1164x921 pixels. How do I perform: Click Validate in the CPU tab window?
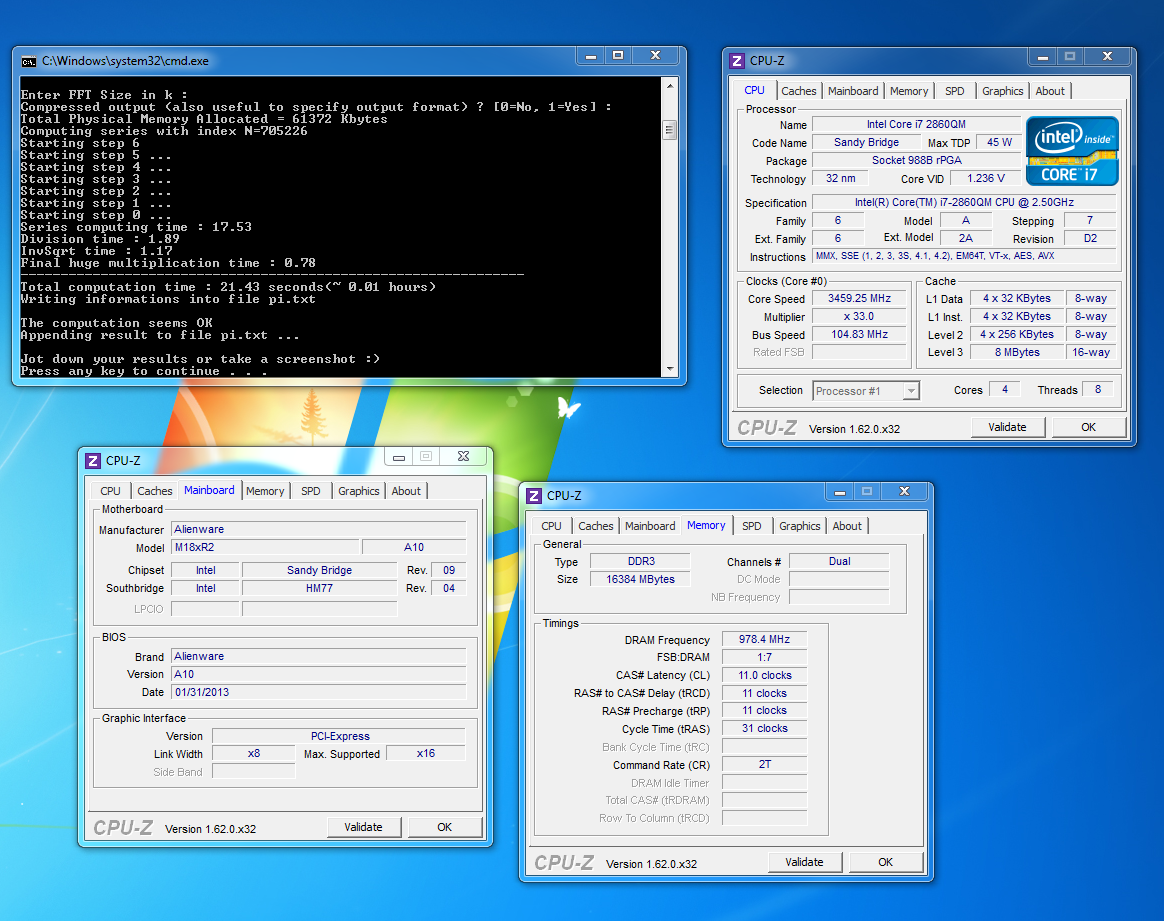coord(1007,427)
